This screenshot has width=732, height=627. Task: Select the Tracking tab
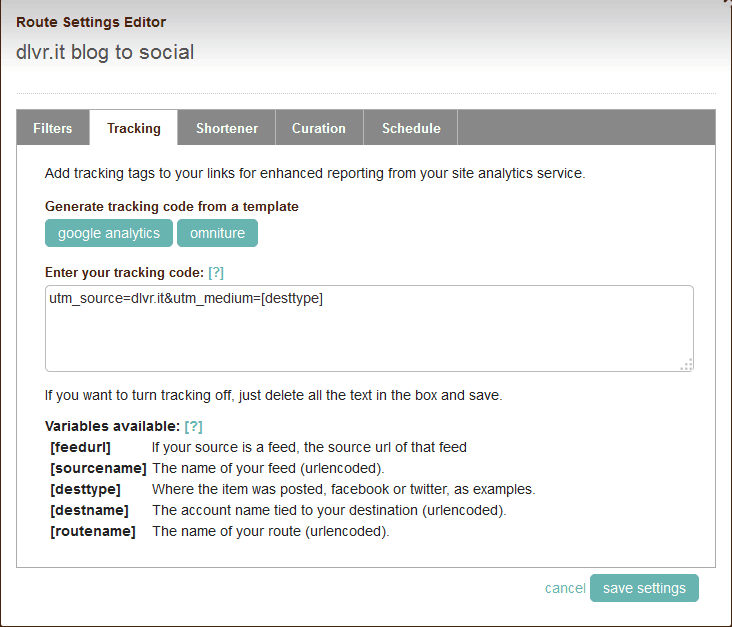click(134, 128)
